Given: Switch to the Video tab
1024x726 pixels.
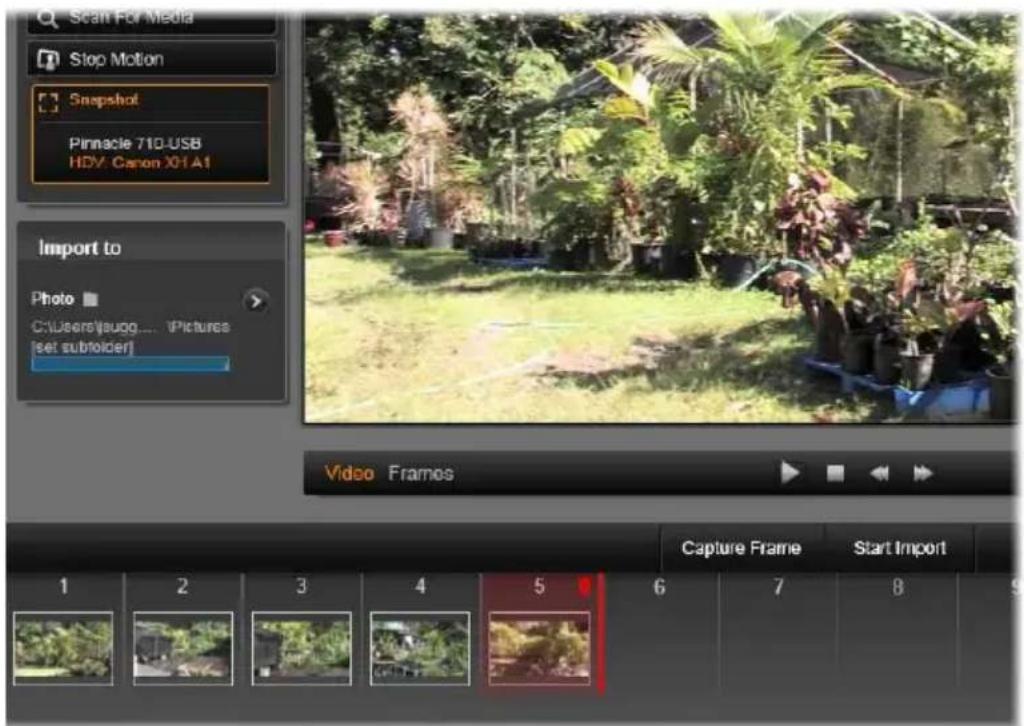Looking at the screenshot, I should (x=349, y=473).
